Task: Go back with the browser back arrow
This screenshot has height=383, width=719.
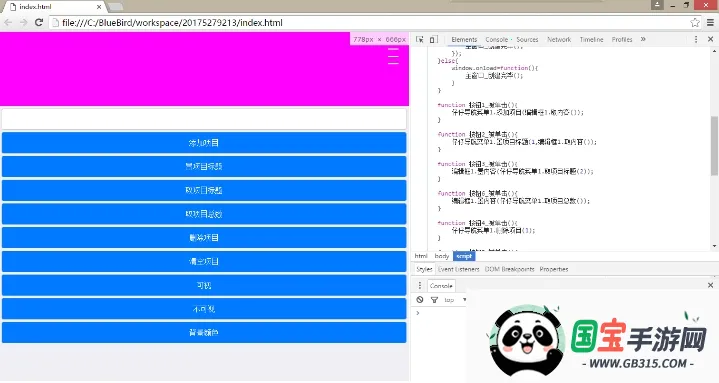Action: pos(8,22)
